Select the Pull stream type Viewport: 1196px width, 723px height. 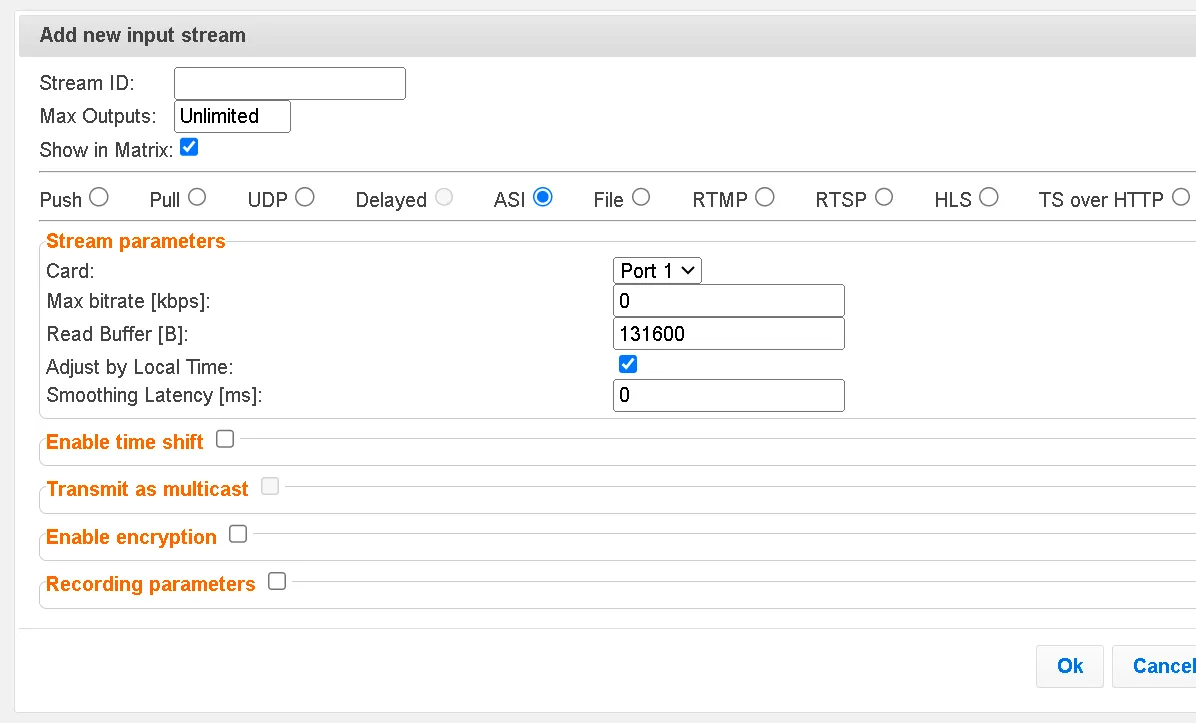[197, 198]
